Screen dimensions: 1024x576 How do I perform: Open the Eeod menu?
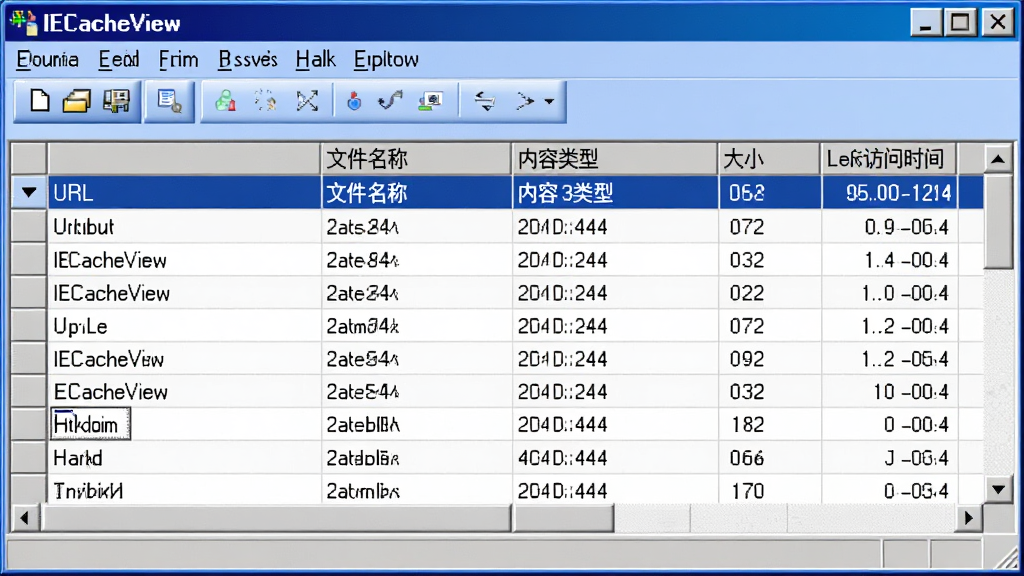[x=119, y=59]
